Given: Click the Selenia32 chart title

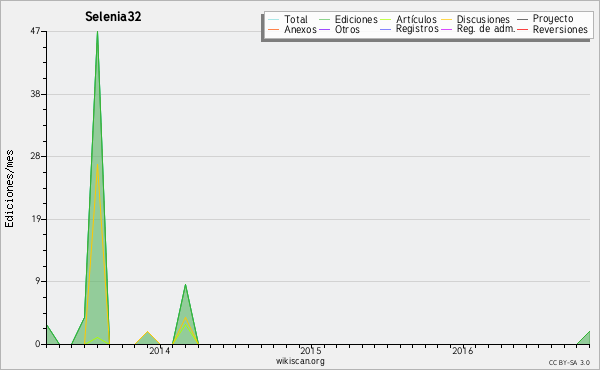Looking at the screenshot, I should 113,16.
